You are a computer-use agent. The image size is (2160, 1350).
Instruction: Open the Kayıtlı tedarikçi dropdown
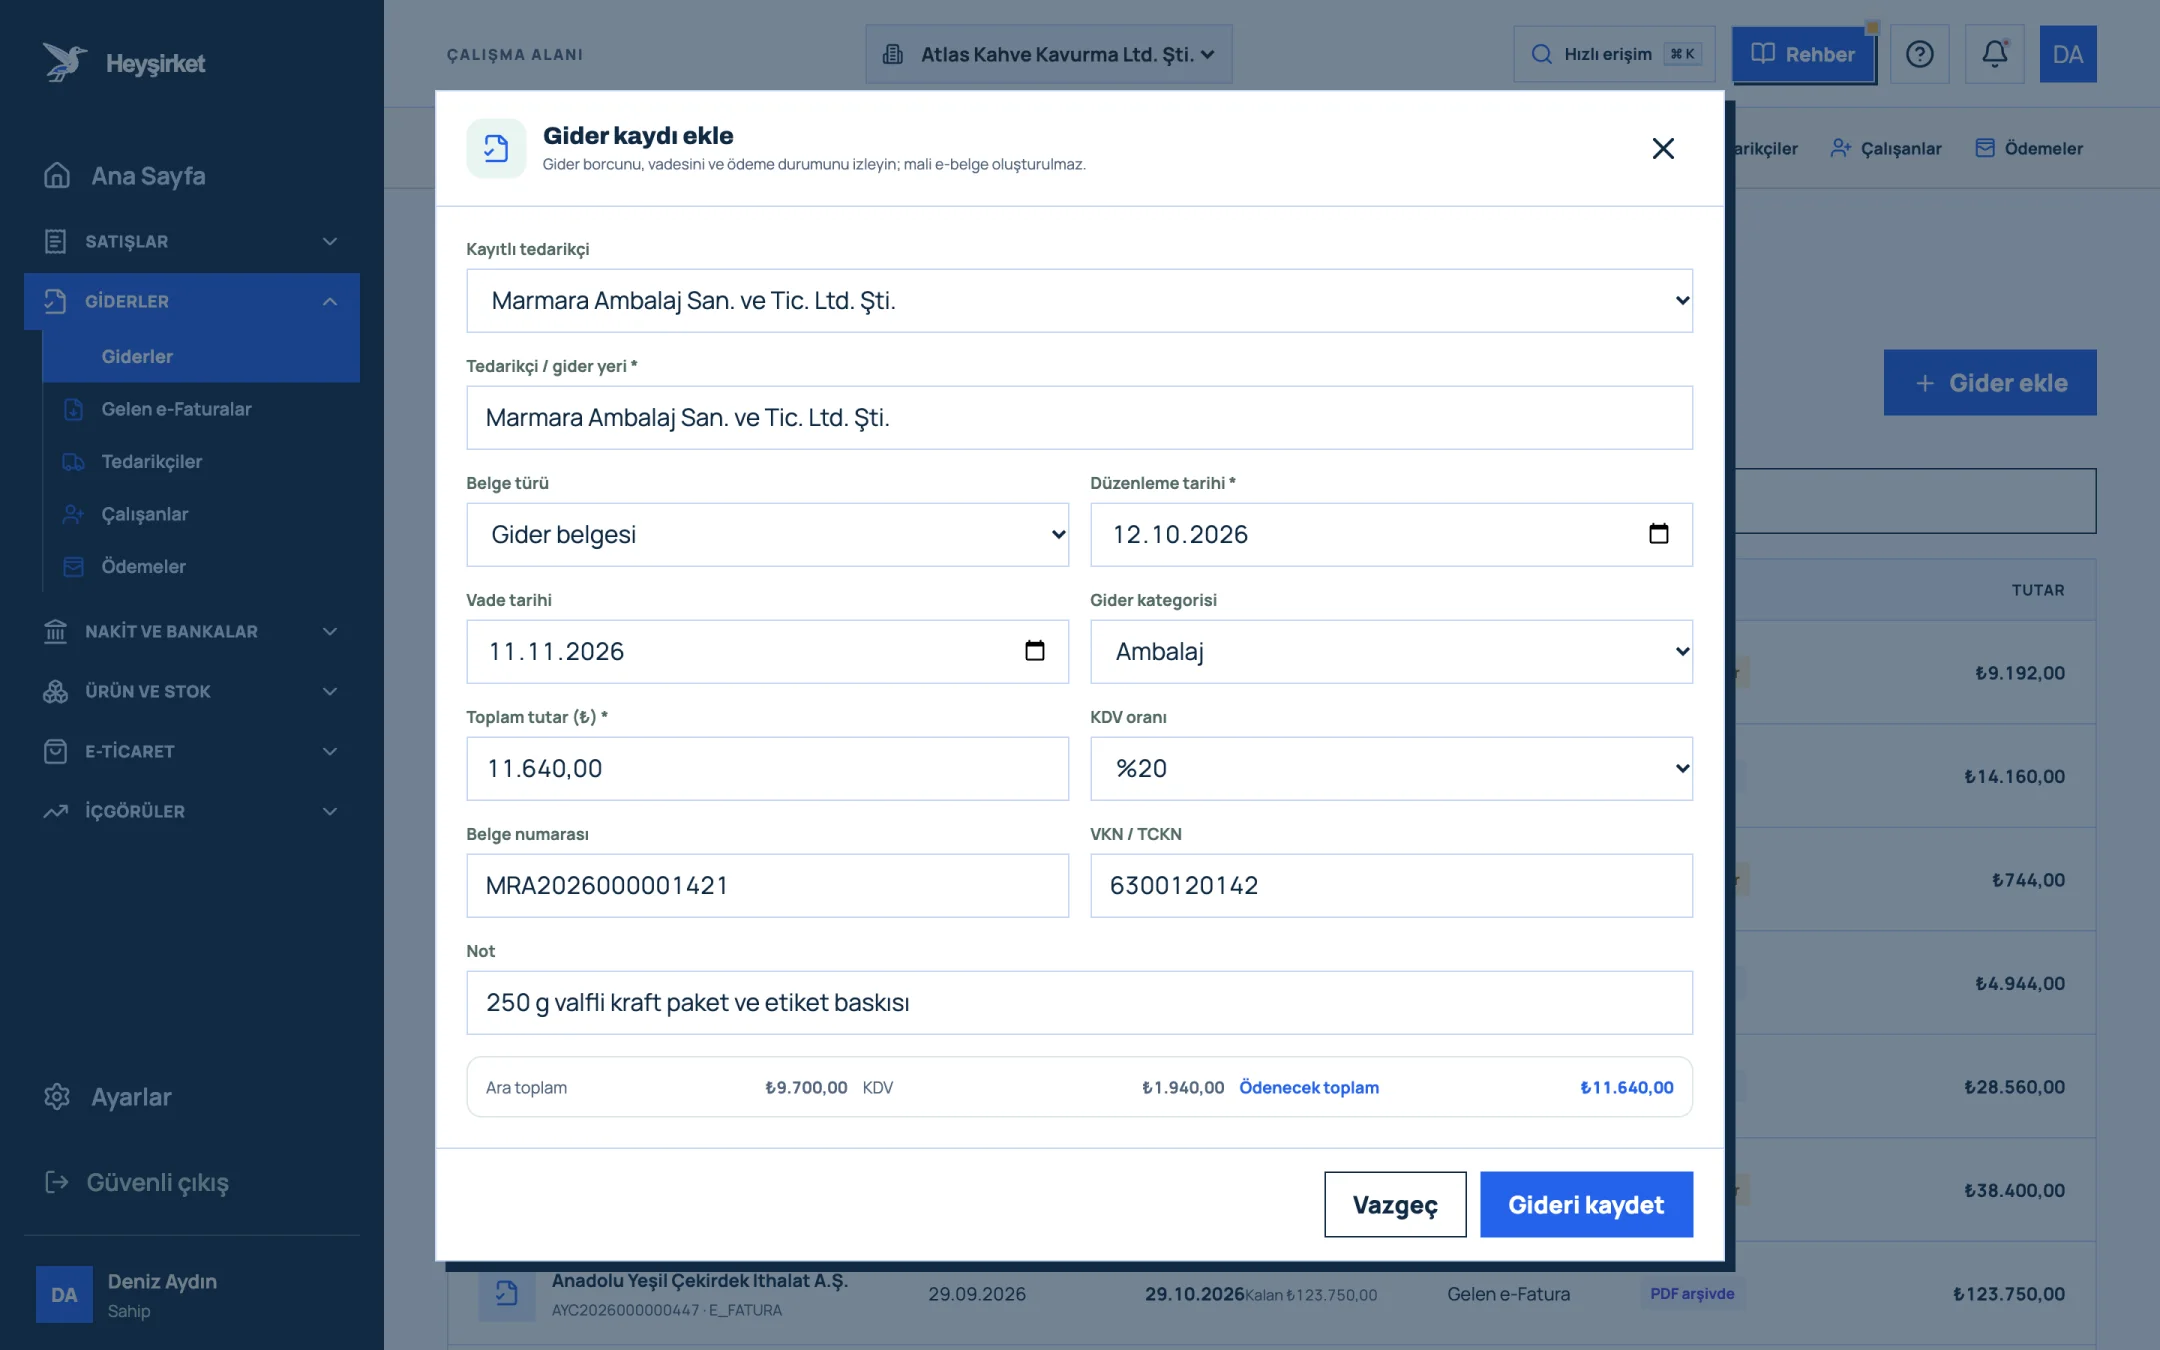click(1079, 301)
